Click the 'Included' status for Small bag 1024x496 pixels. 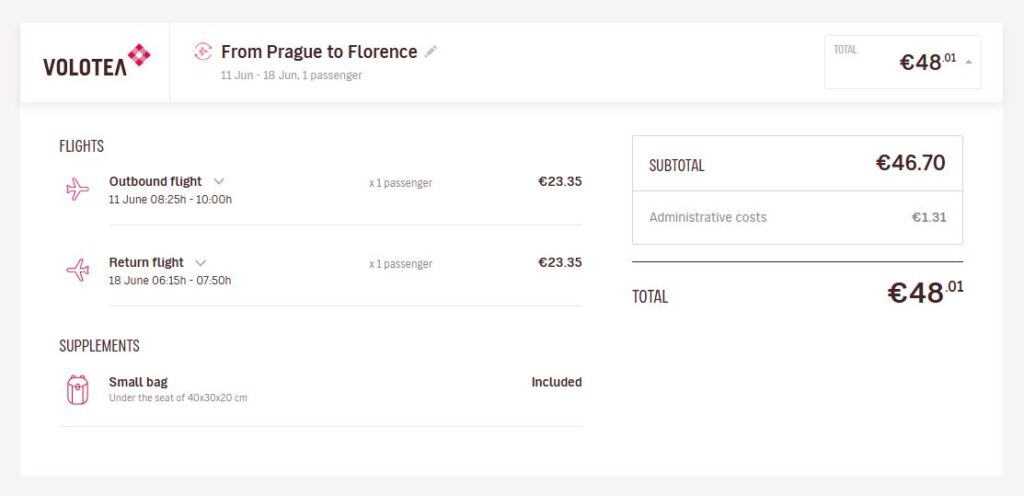[x=556, y=382]
